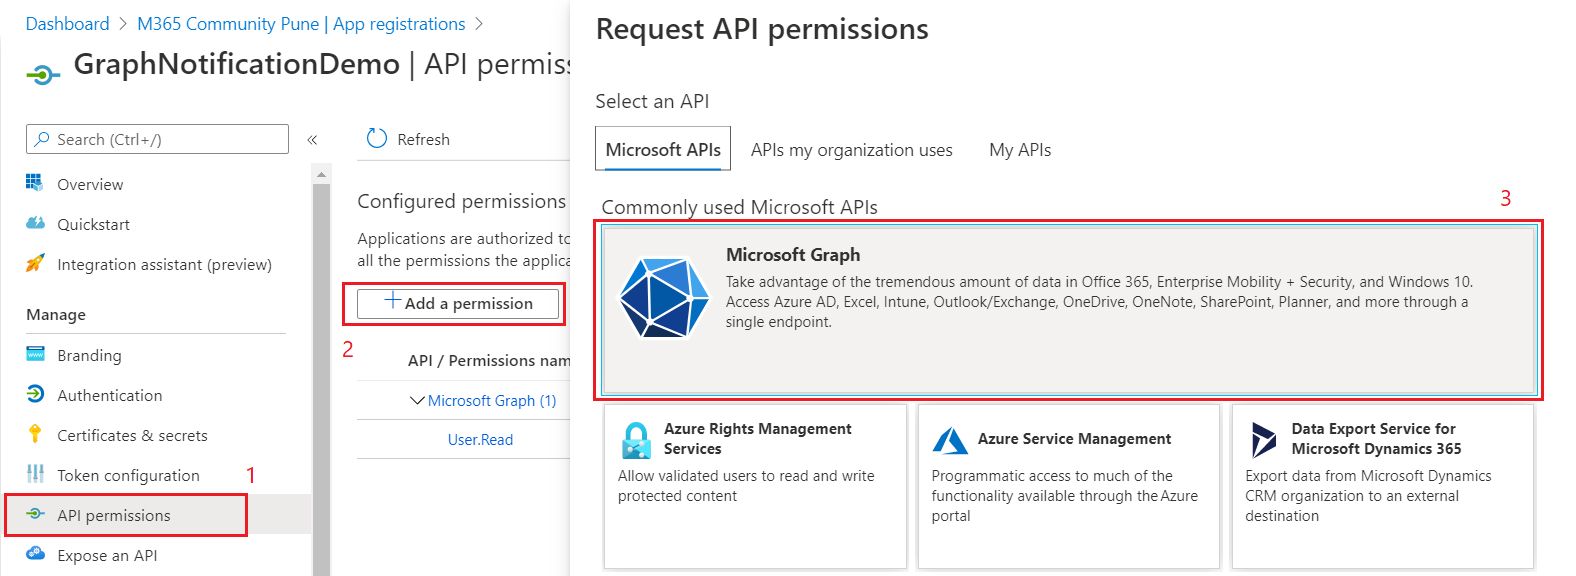
Task: Select the Authentication icon in sidebar
Action: [x=35, y=394]
